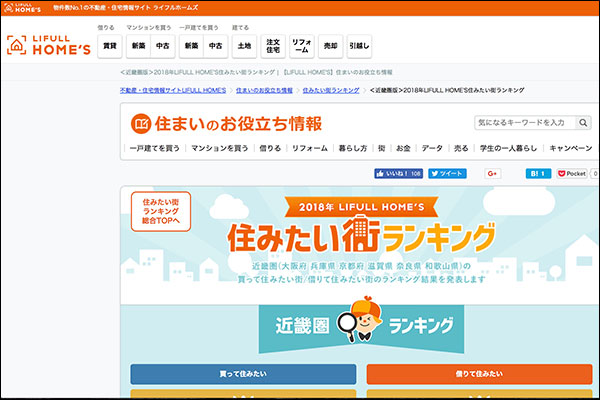This screenshot has height=400, width=600.
Task: Click the search magnifier icon
Action: [584, 123]
